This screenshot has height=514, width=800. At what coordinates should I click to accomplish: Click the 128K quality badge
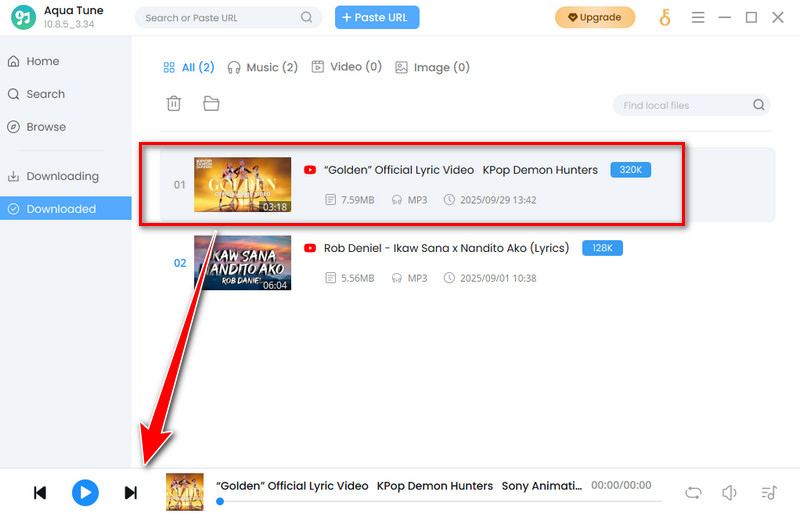pos(603,248)
